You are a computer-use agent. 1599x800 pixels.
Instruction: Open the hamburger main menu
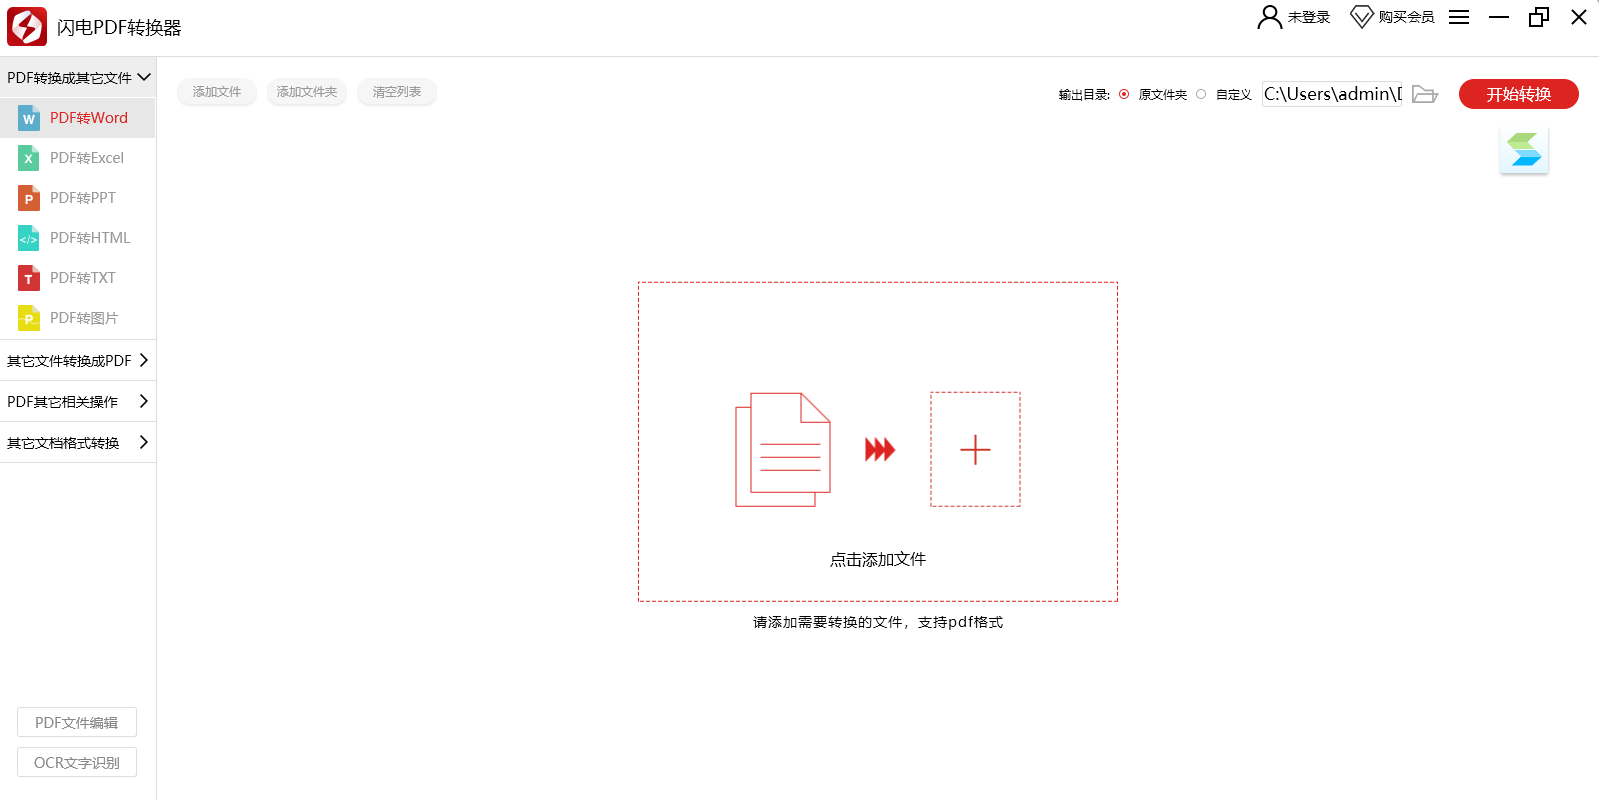[1459, 17]
